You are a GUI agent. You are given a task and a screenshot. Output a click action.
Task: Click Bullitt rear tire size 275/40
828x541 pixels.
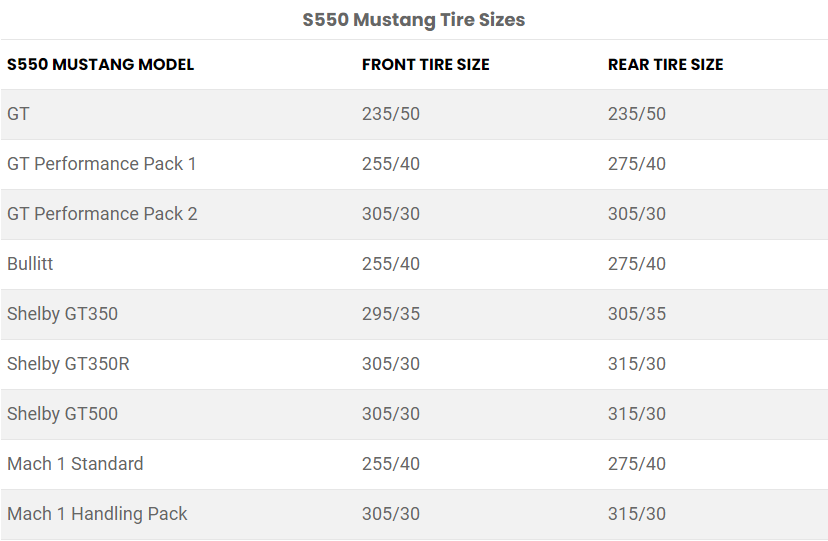tap(637, 264)
